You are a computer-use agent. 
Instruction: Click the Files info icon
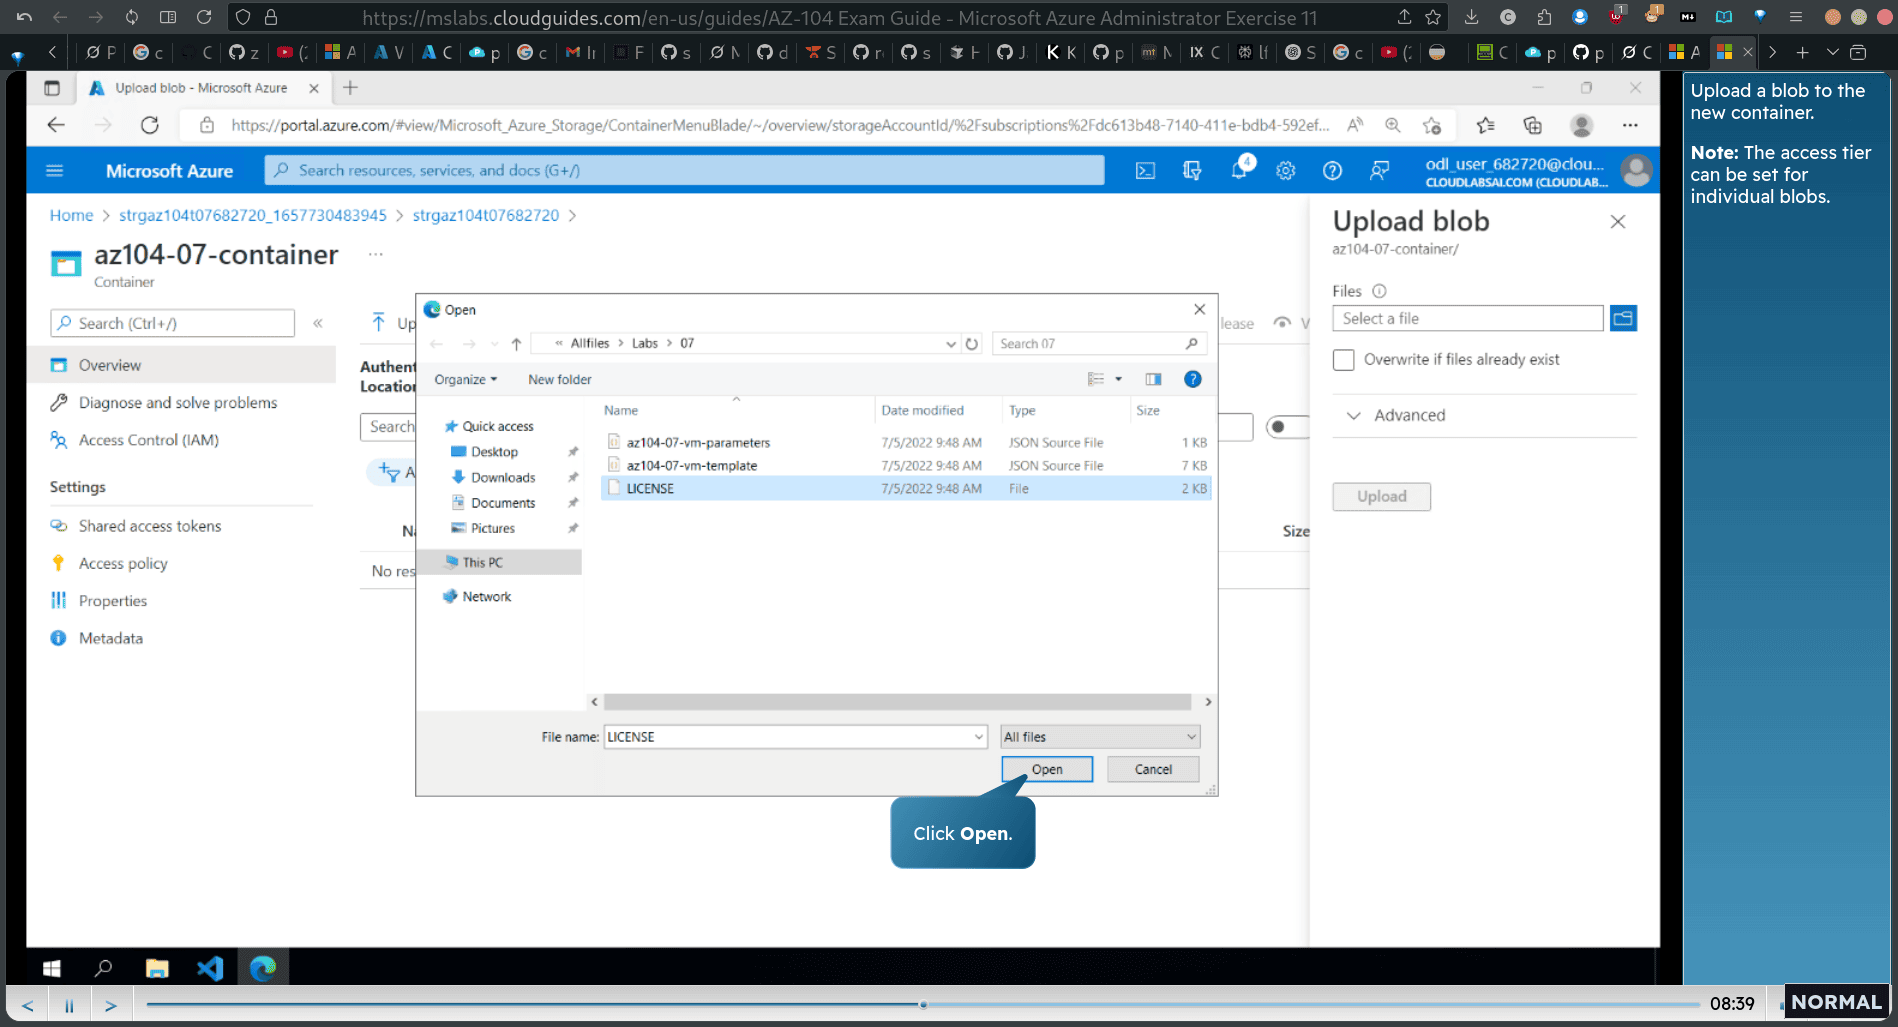1379,291
